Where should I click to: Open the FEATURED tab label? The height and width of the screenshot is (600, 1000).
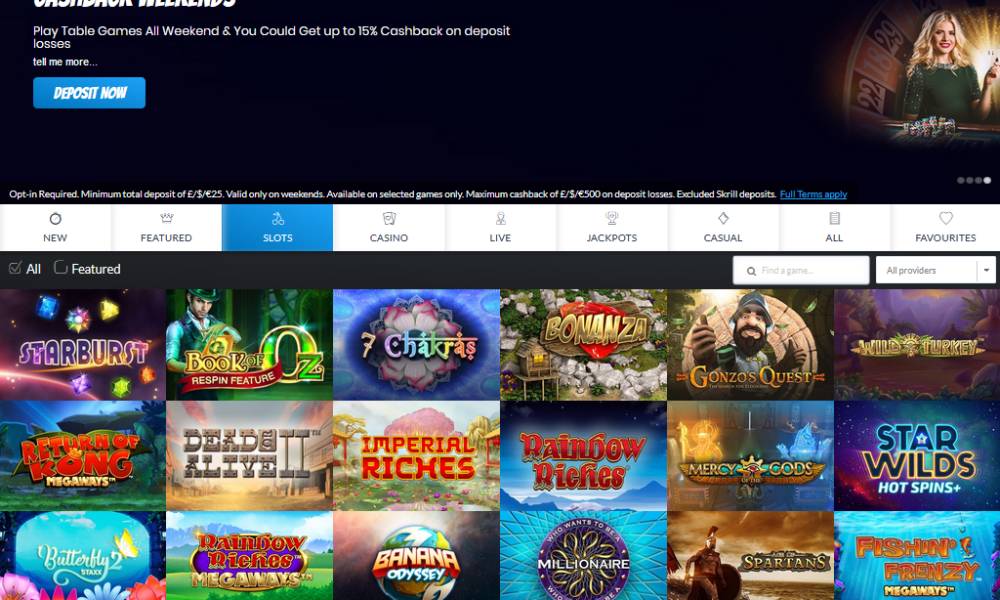point(166,238)
